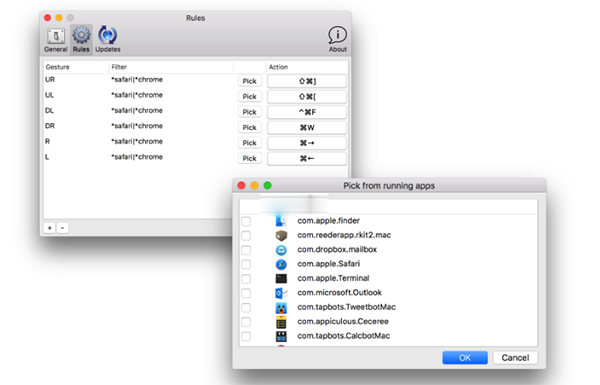Edit the ^⌘F action shortcut field
This screenshot has height=385, width=600.
(x=307, y=112)
